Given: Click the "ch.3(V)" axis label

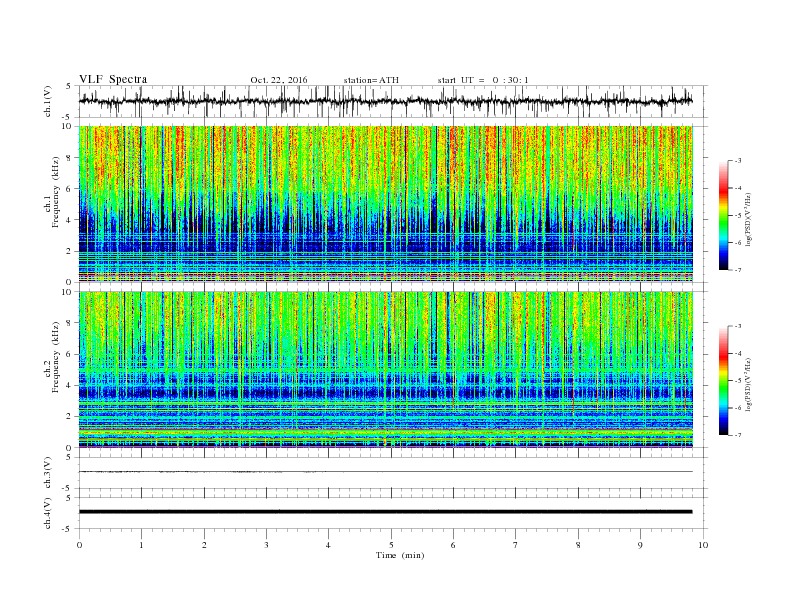Looking at the screenshot, I should coord(48,472).
